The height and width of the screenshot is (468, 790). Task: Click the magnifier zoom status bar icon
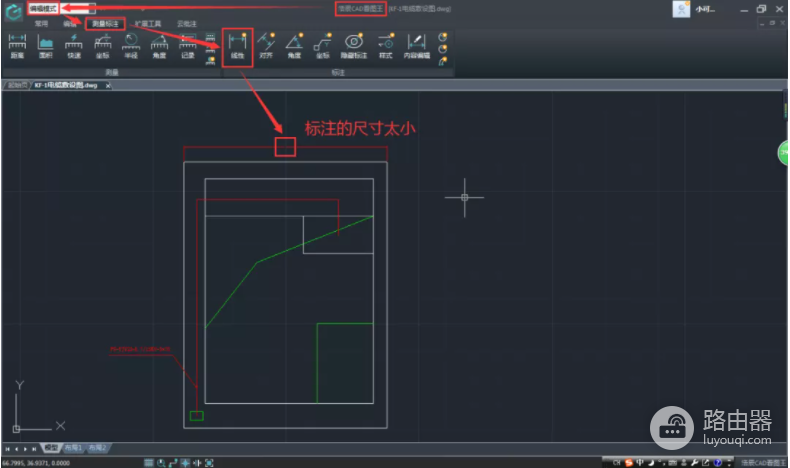161,462
